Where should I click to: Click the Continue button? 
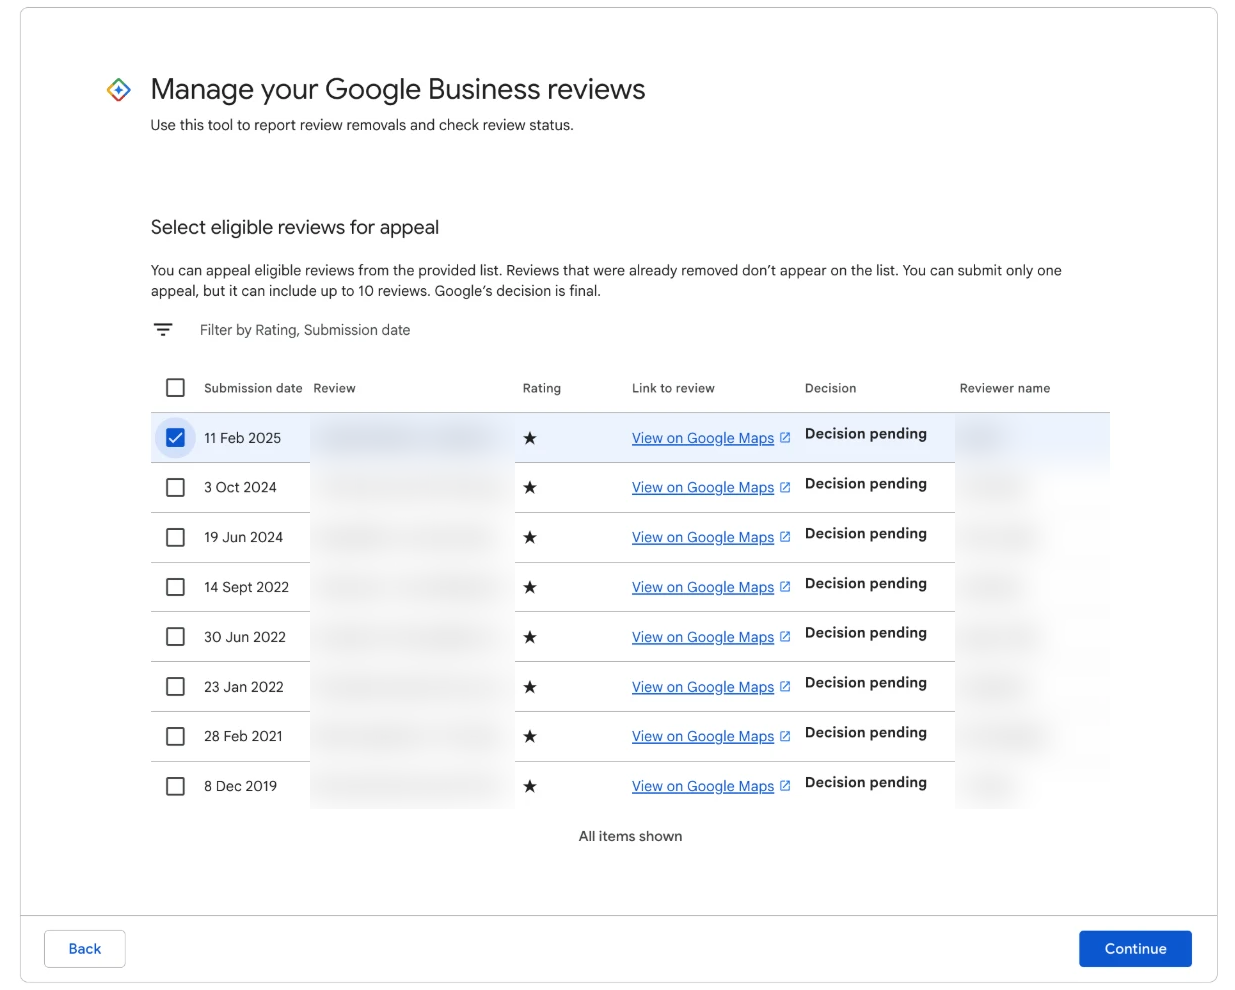pyautogui.click(x=1135, y=949)
